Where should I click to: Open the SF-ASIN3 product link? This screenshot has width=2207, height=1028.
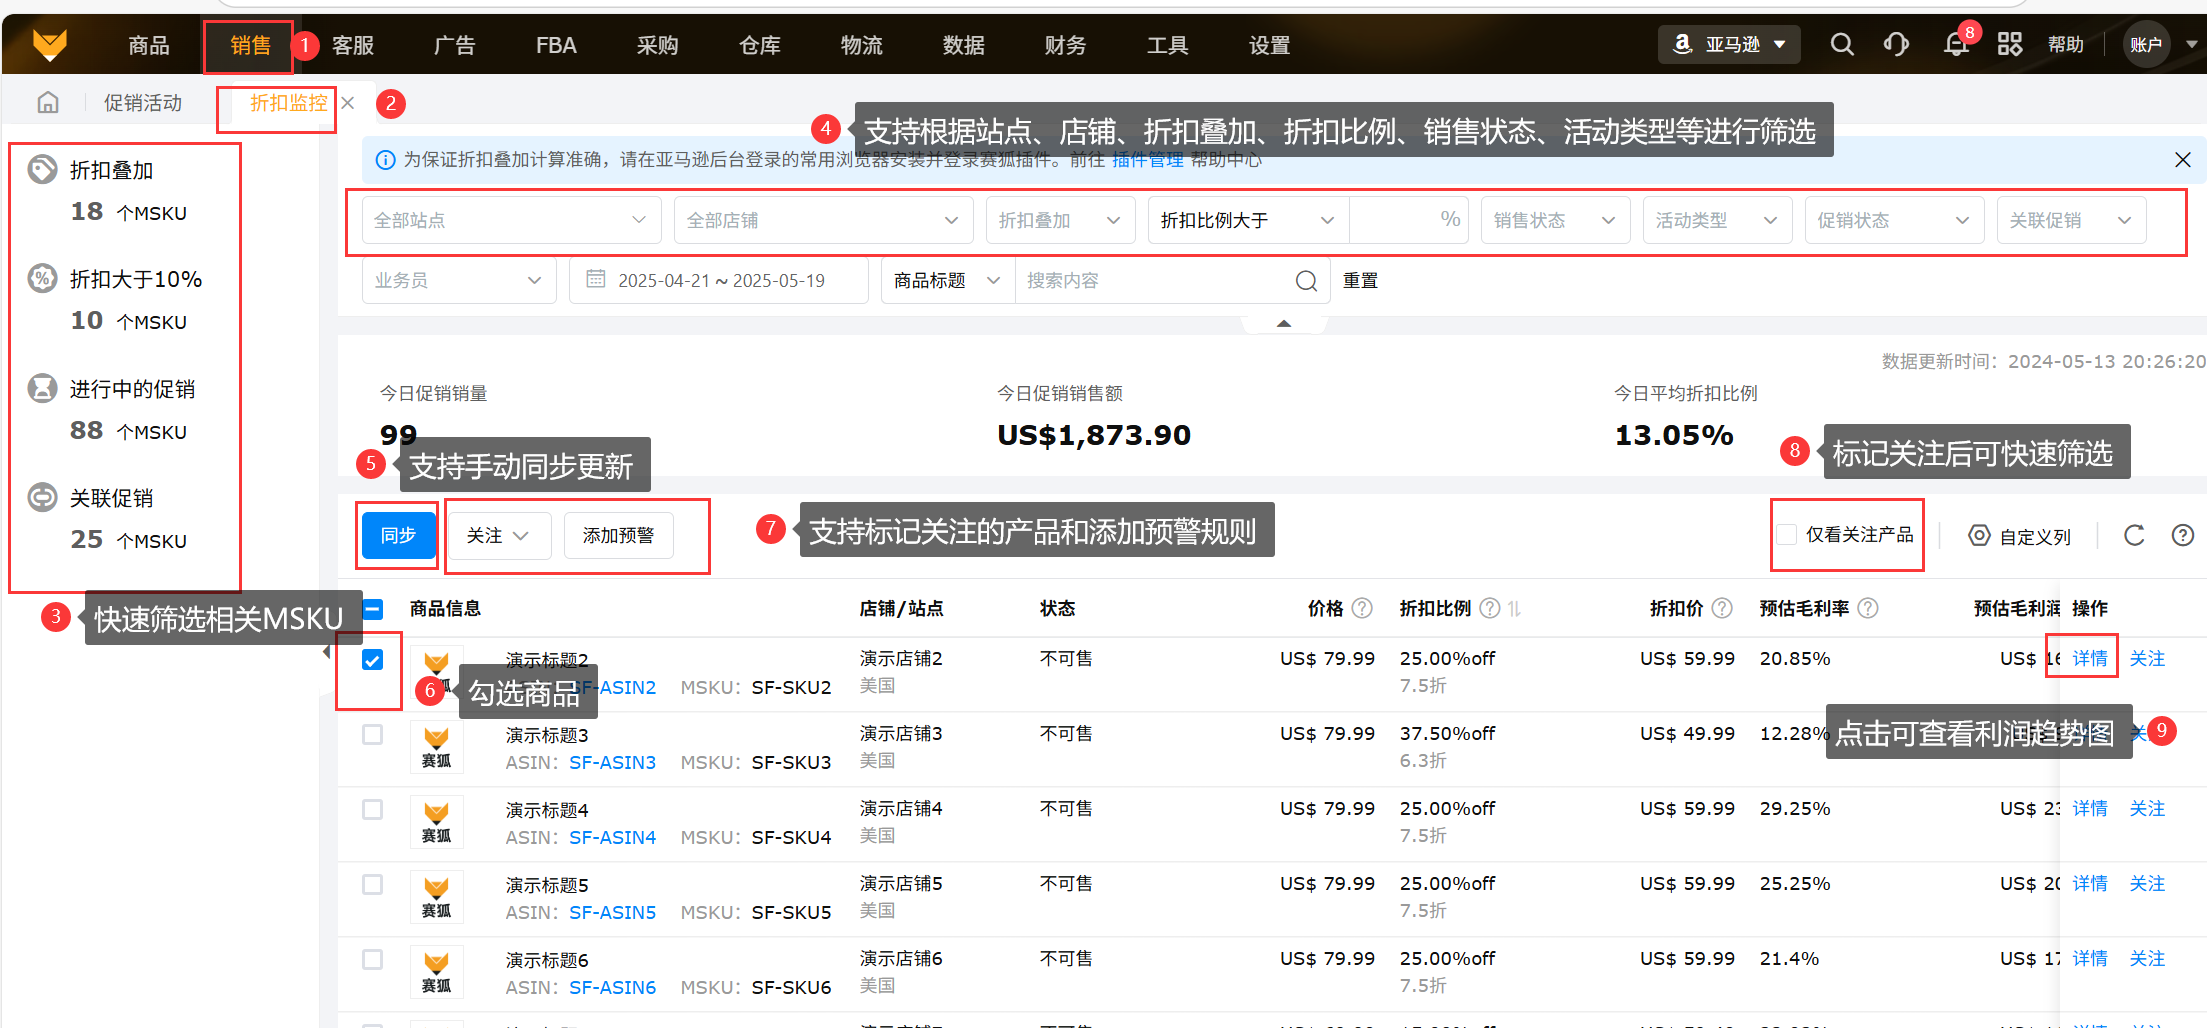coord(612,762)
